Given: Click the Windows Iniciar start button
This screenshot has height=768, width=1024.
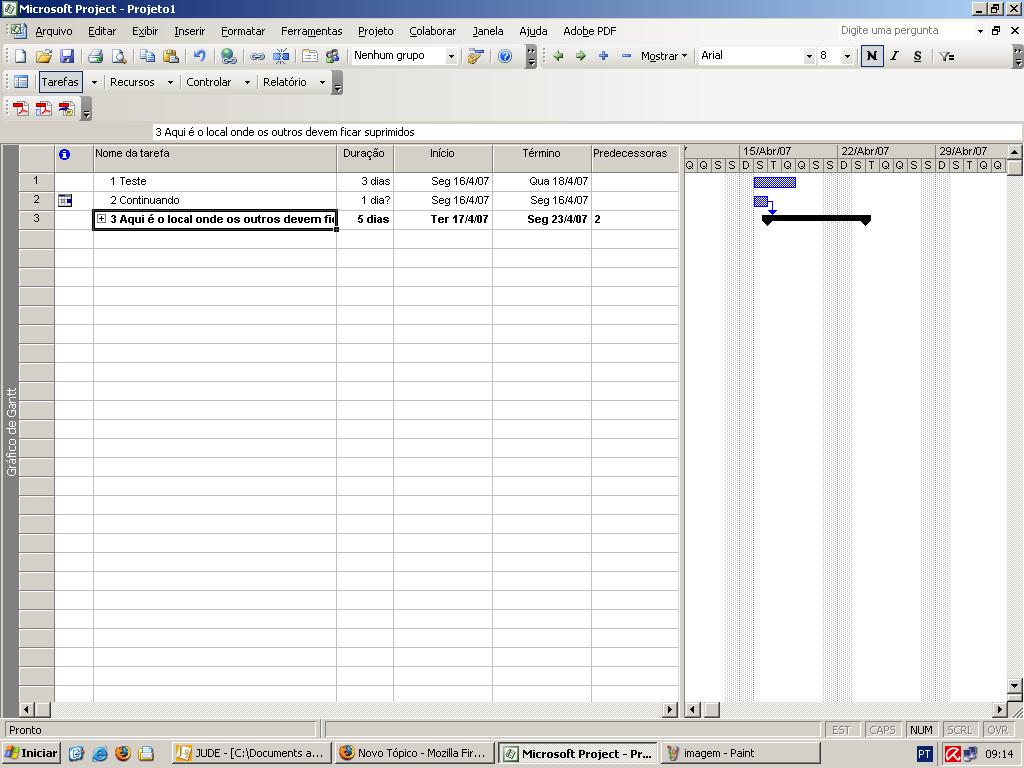Looking at the screenshot, I should click(x=31, y=753).
